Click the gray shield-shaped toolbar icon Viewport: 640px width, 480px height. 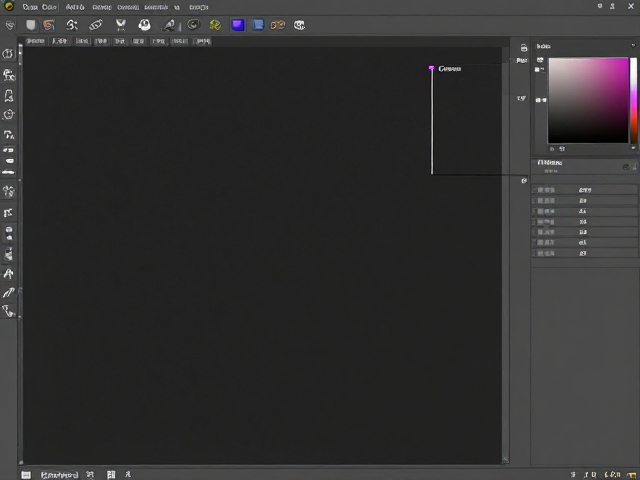pos(31,25)
